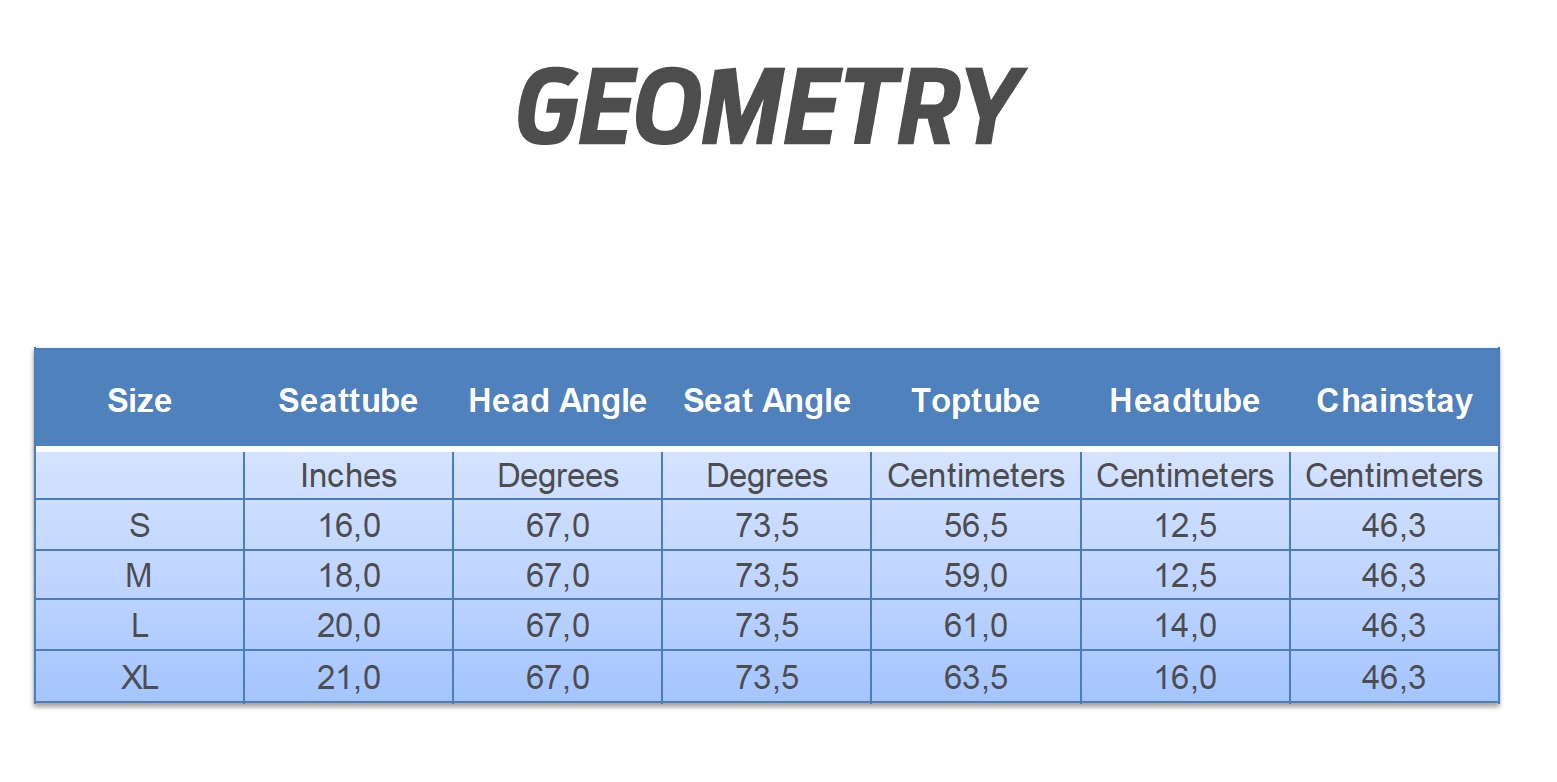Screen dimensions: 1557x782
Task: Click the S size row label
Action: click(x=139, y=526)
